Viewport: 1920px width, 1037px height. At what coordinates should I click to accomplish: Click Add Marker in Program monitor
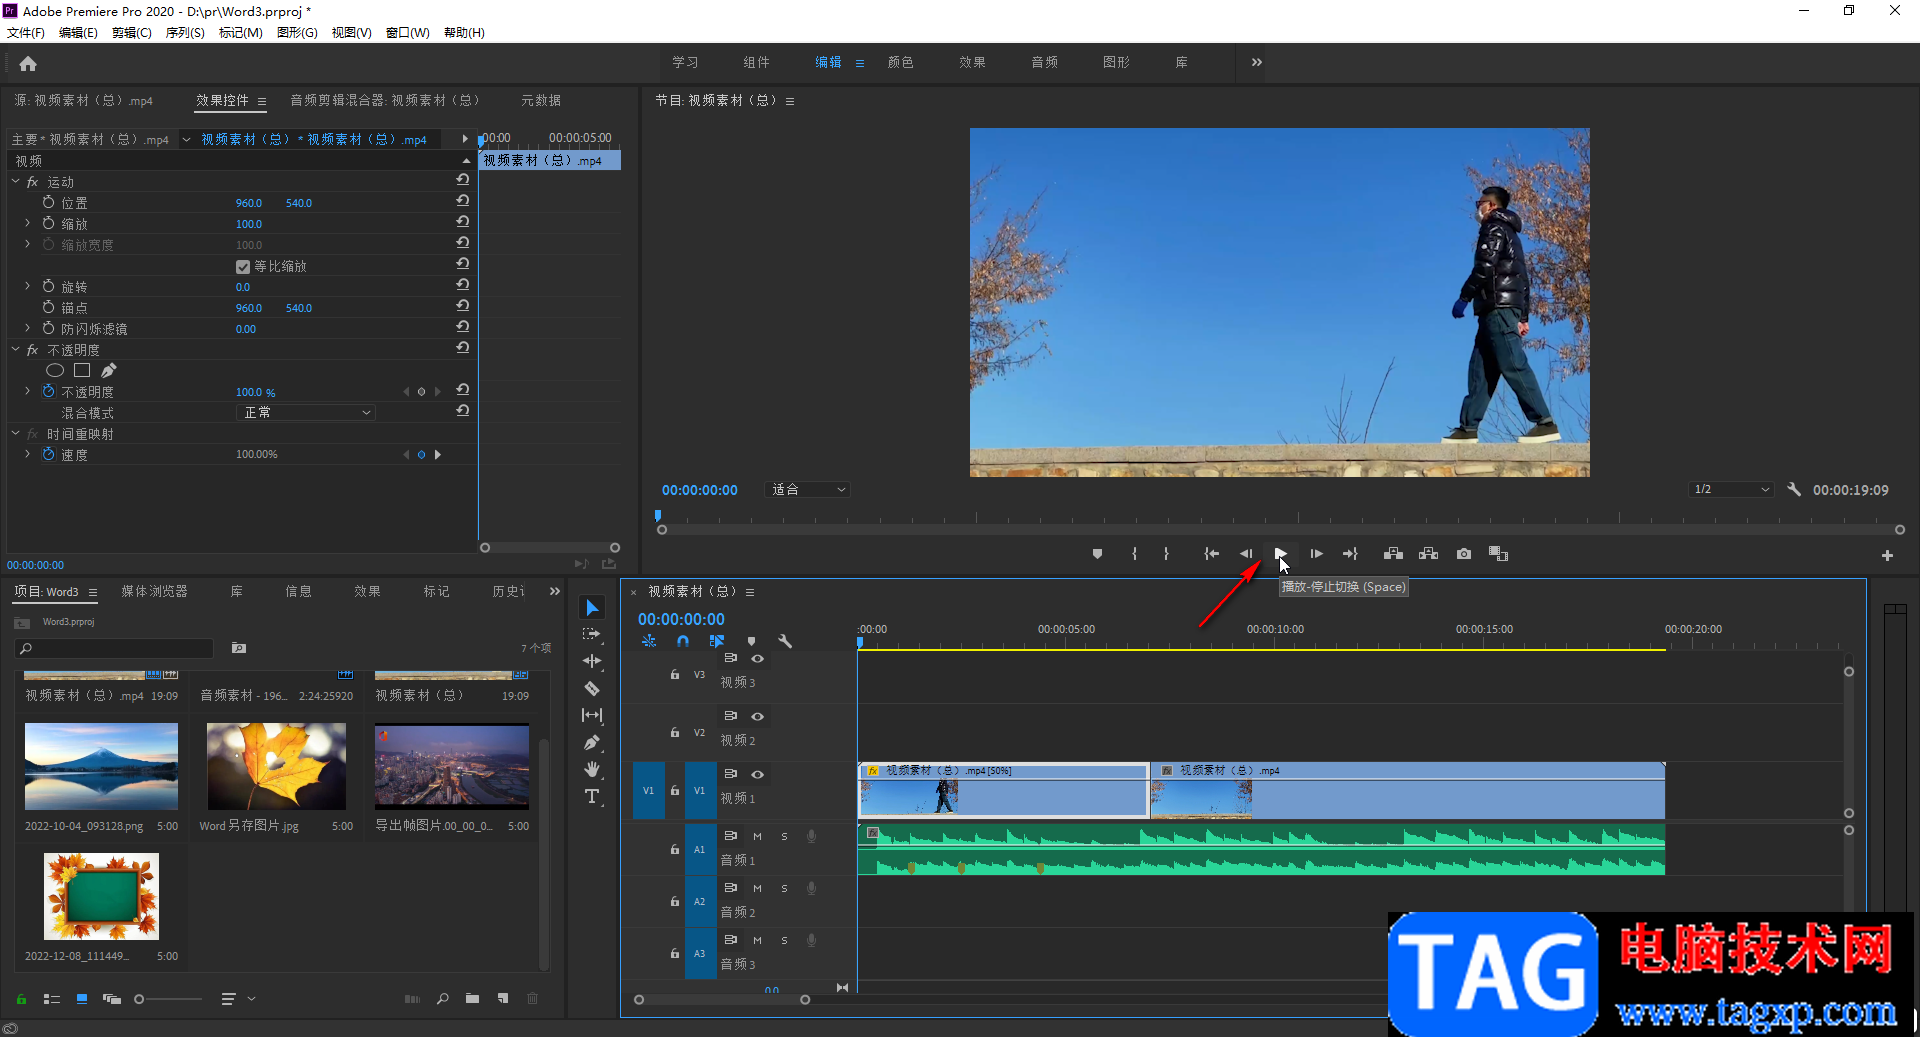coord(1097,554)
